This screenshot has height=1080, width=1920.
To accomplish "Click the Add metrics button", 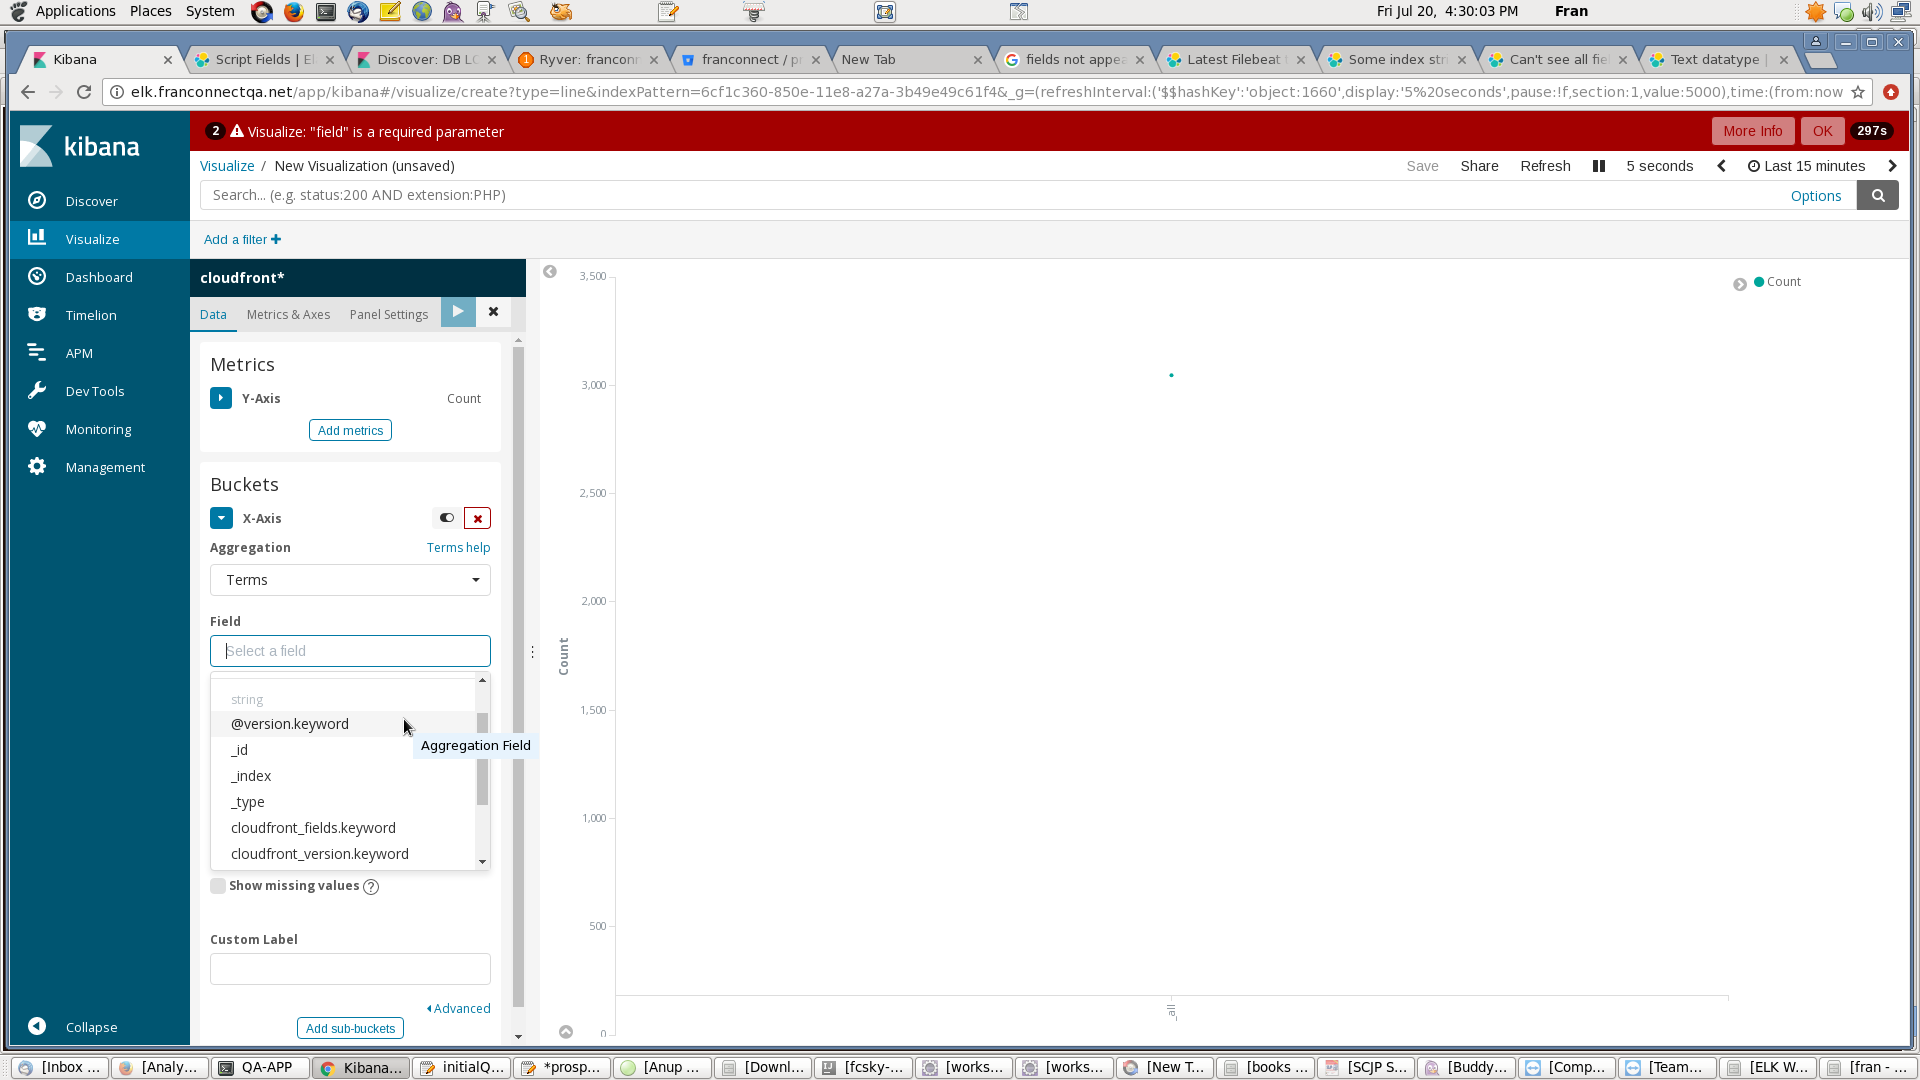I will pos(350,430).
